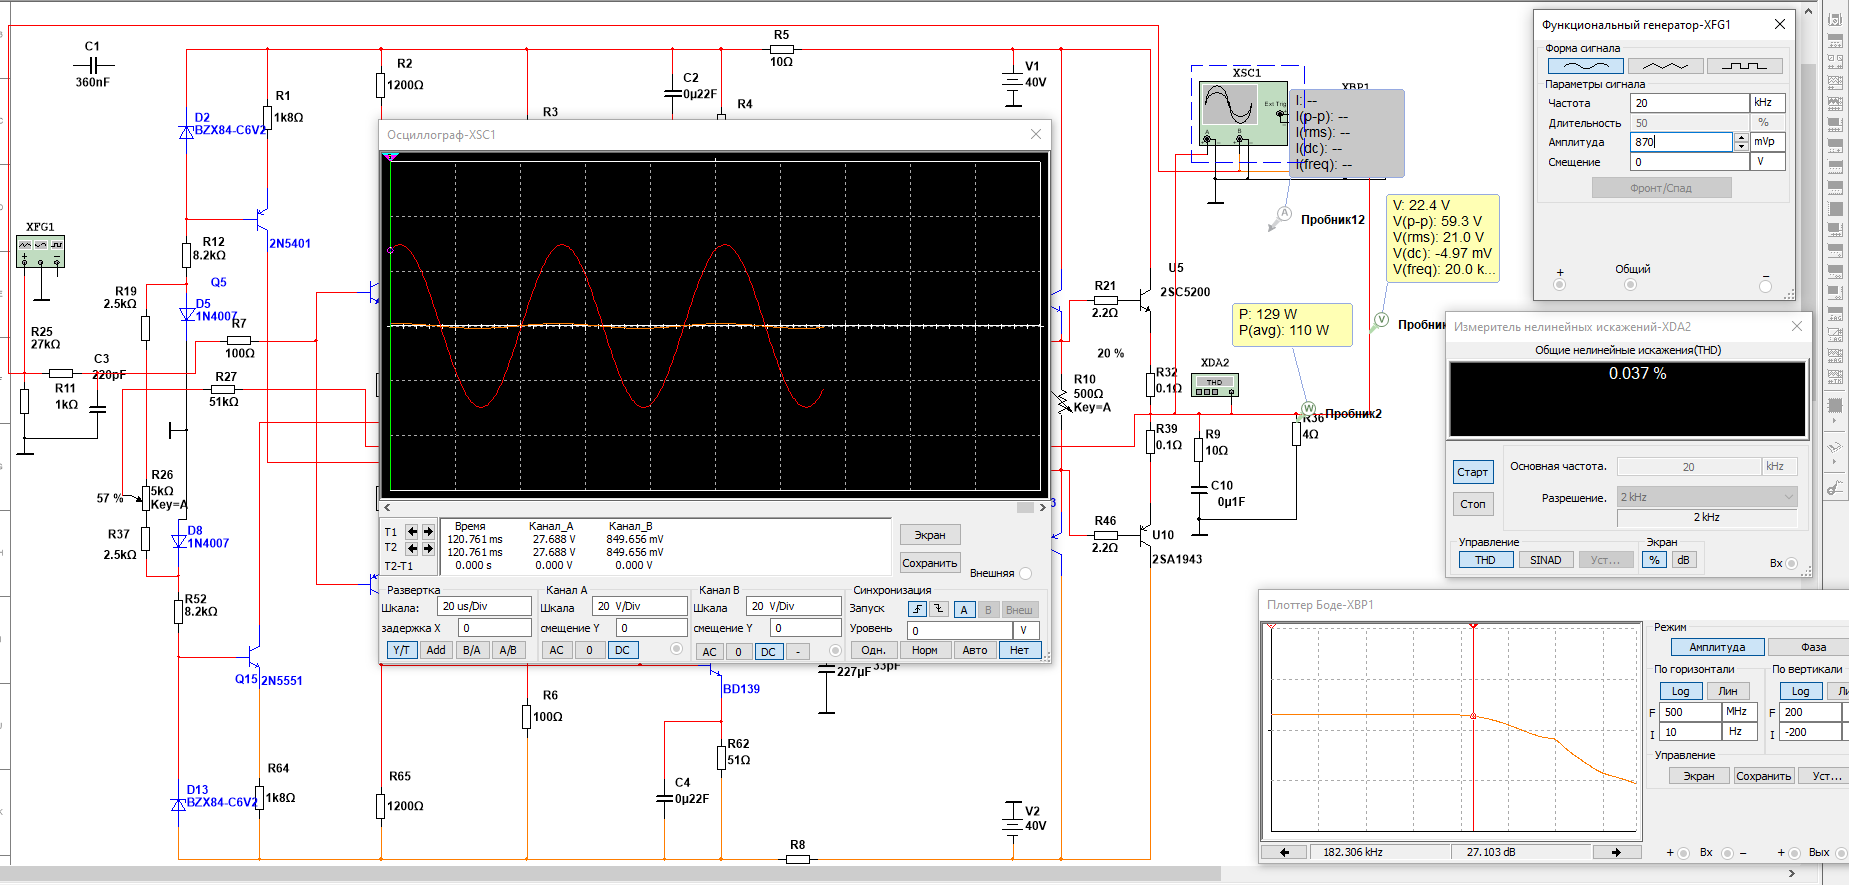Toggle Внешняя external trigger terminal
This screenshot has width=1849, height=885.
1025,573
